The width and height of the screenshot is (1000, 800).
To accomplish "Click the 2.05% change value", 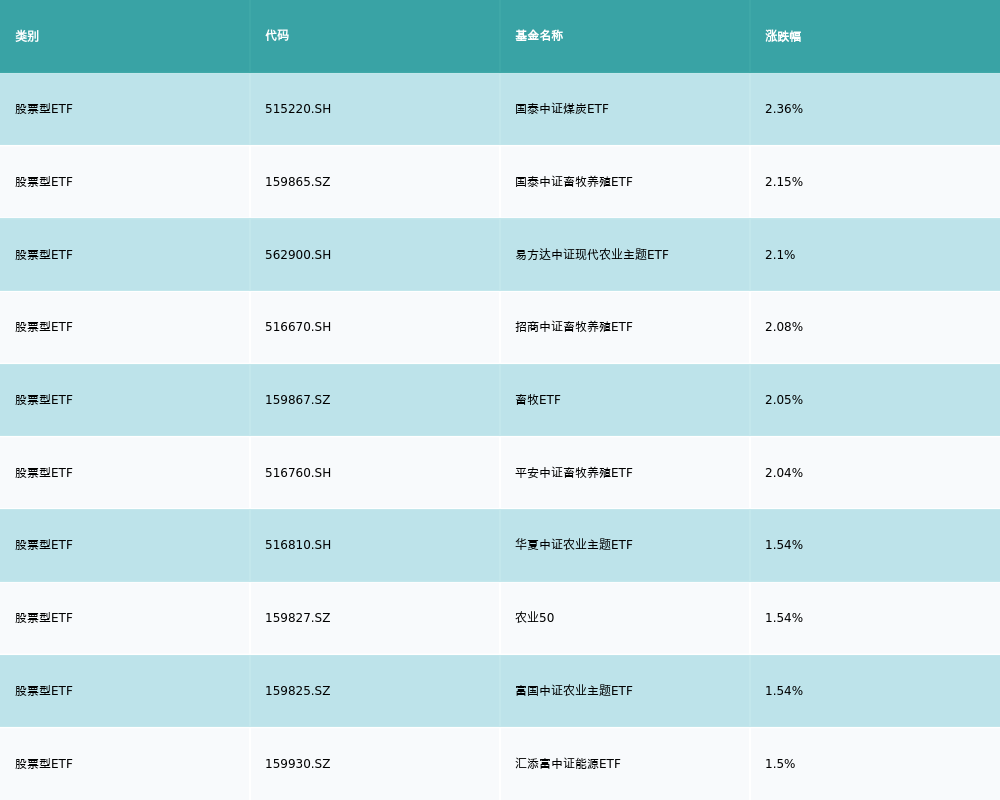I will pos(784,400).
